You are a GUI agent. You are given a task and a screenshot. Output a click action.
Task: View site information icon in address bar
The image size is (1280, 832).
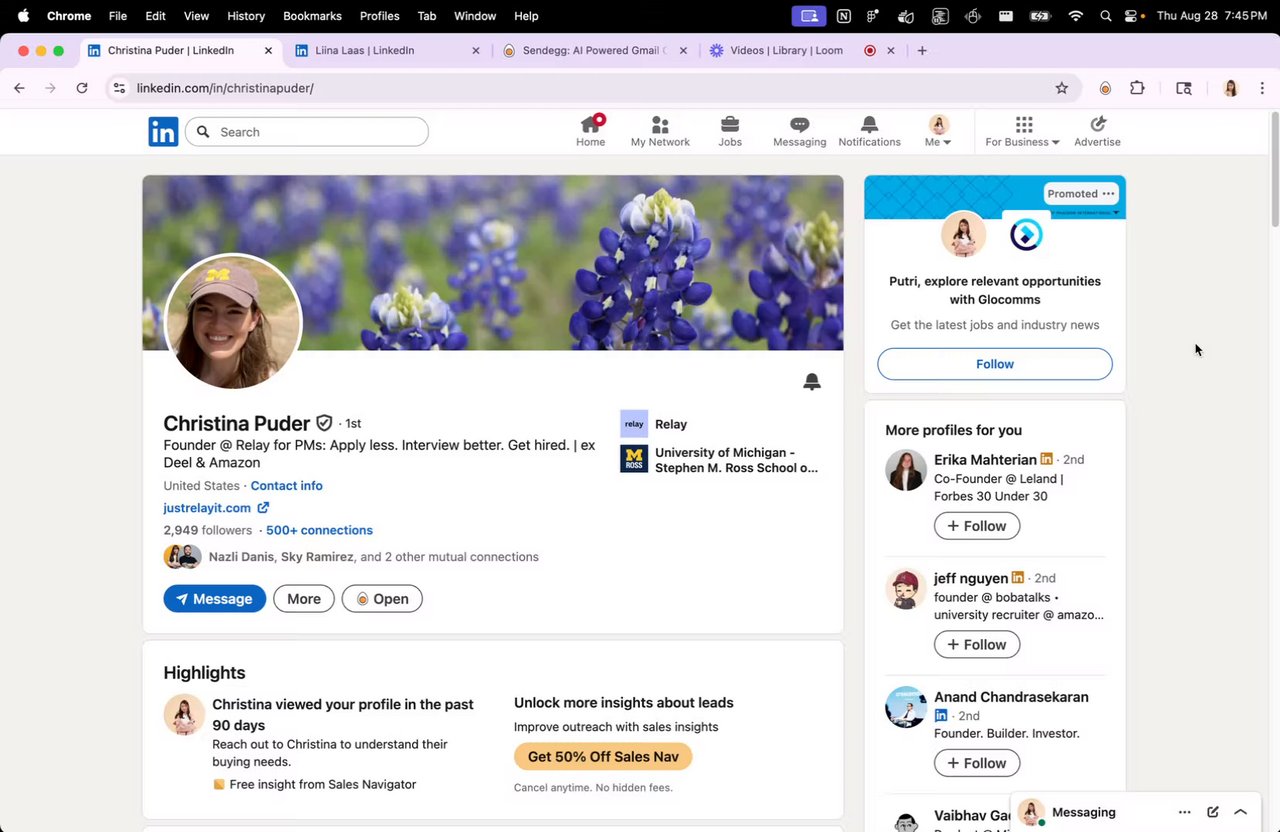[x=119, y=88]
